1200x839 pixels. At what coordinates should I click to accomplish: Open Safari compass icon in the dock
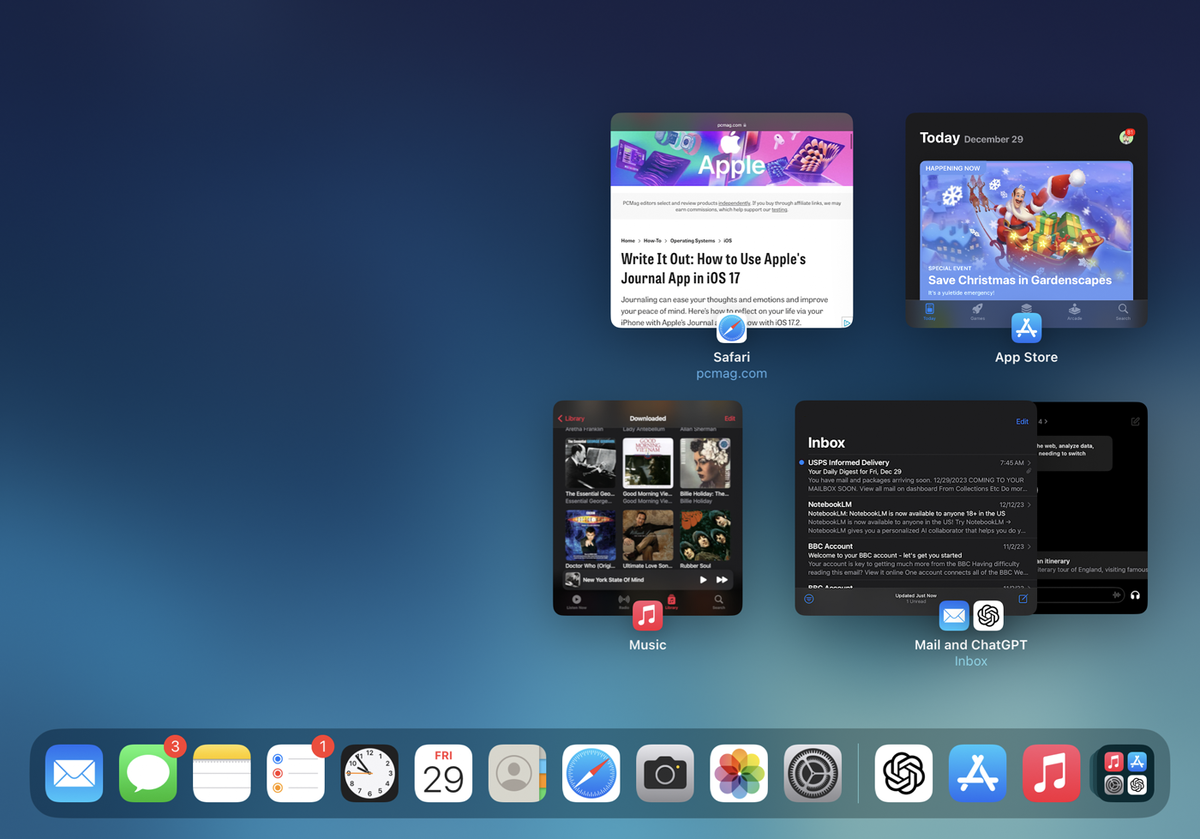click(x=591, y=773)
